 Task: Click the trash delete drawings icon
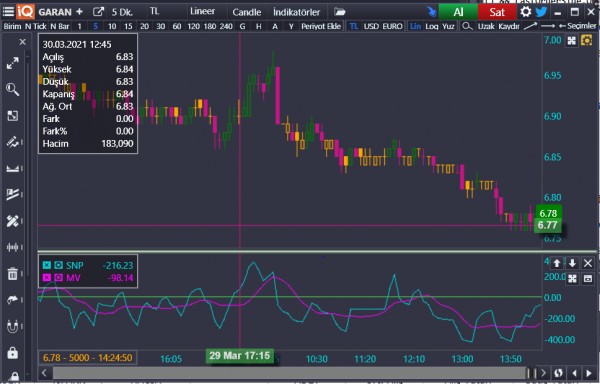pos(12,273)
